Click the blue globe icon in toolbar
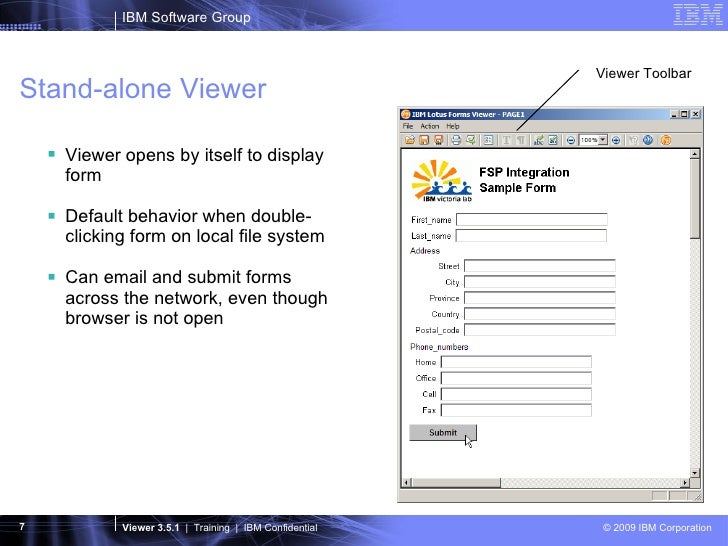Screen dimensions: 728x546 (x=648, y=140)
